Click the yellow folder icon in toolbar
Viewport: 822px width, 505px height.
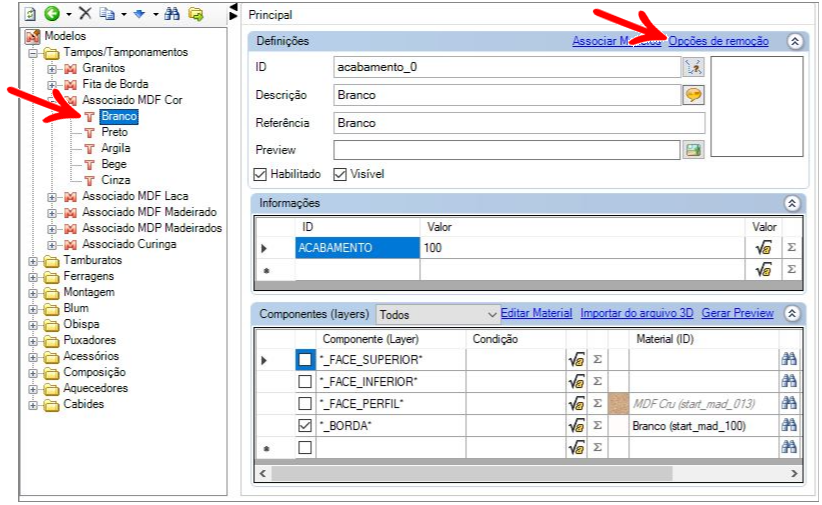[196, 14]
